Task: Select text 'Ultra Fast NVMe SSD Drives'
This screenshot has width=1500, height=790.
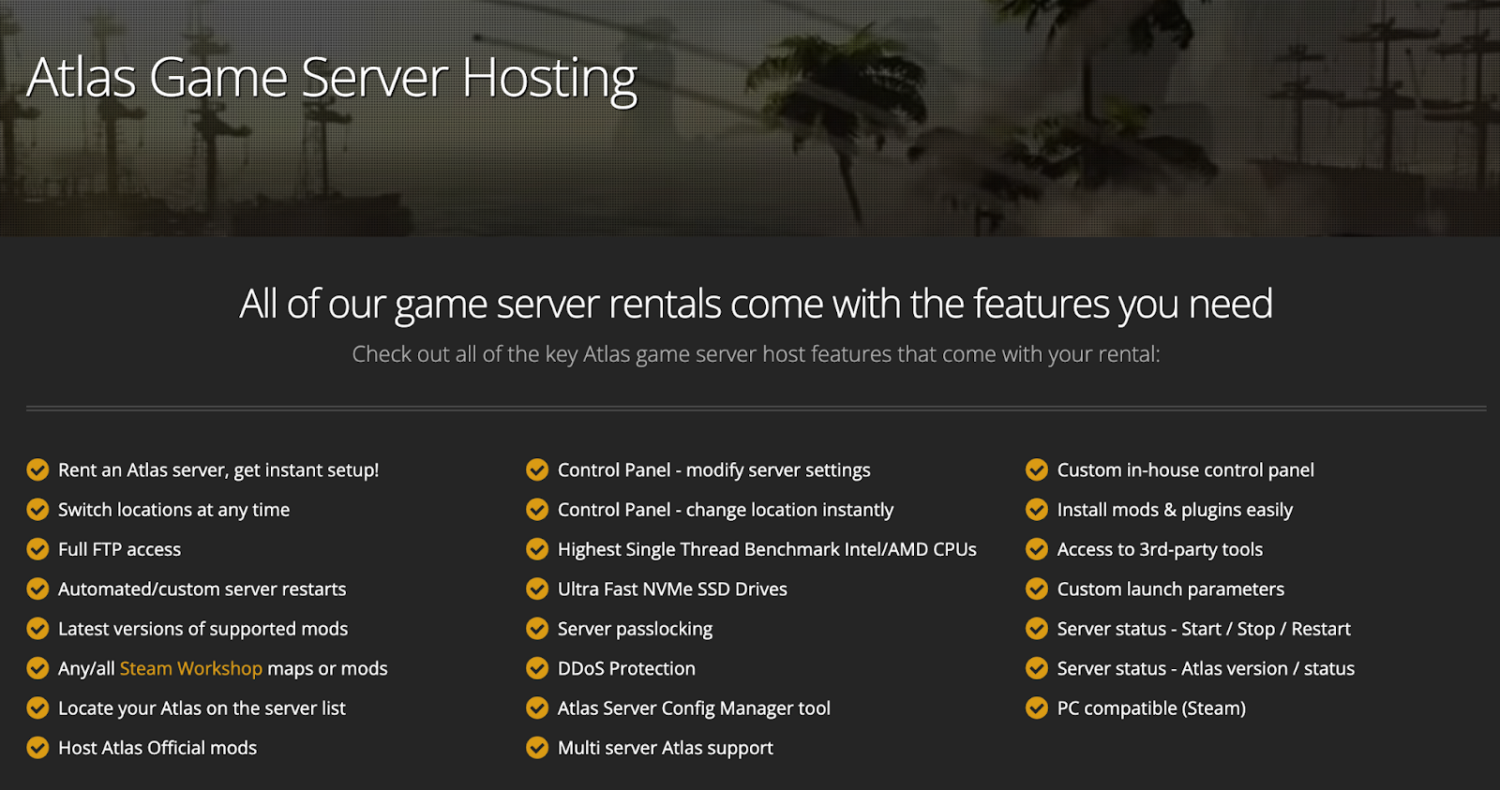Action: pos(673,589)
